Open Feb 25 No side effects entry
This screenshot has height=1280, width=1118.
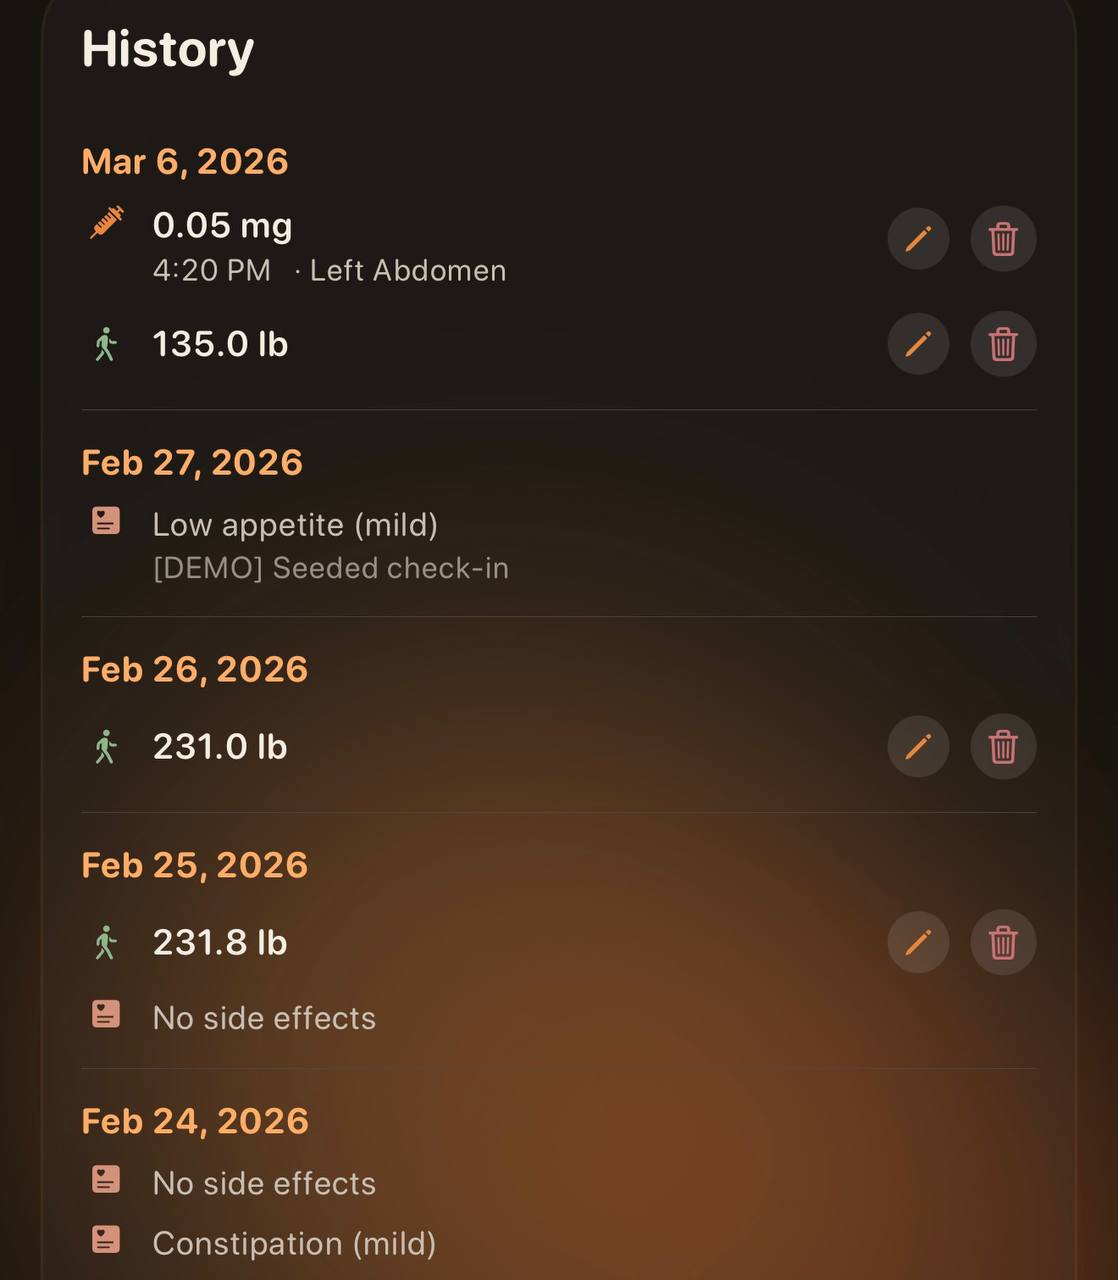(264, 1018)
